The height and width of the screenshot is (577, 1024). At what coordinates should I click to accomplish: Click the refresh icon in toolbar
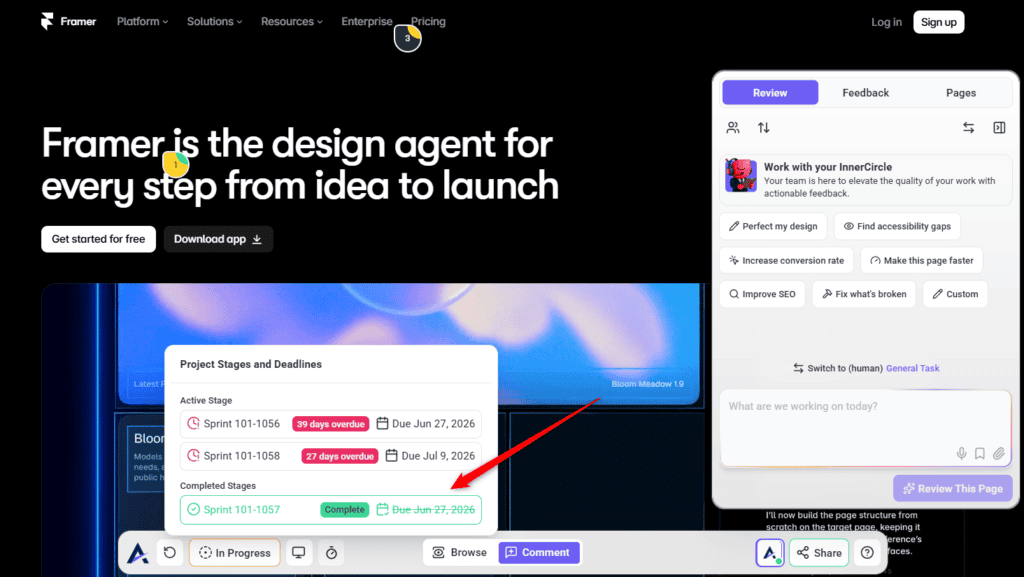click(170, 553)
